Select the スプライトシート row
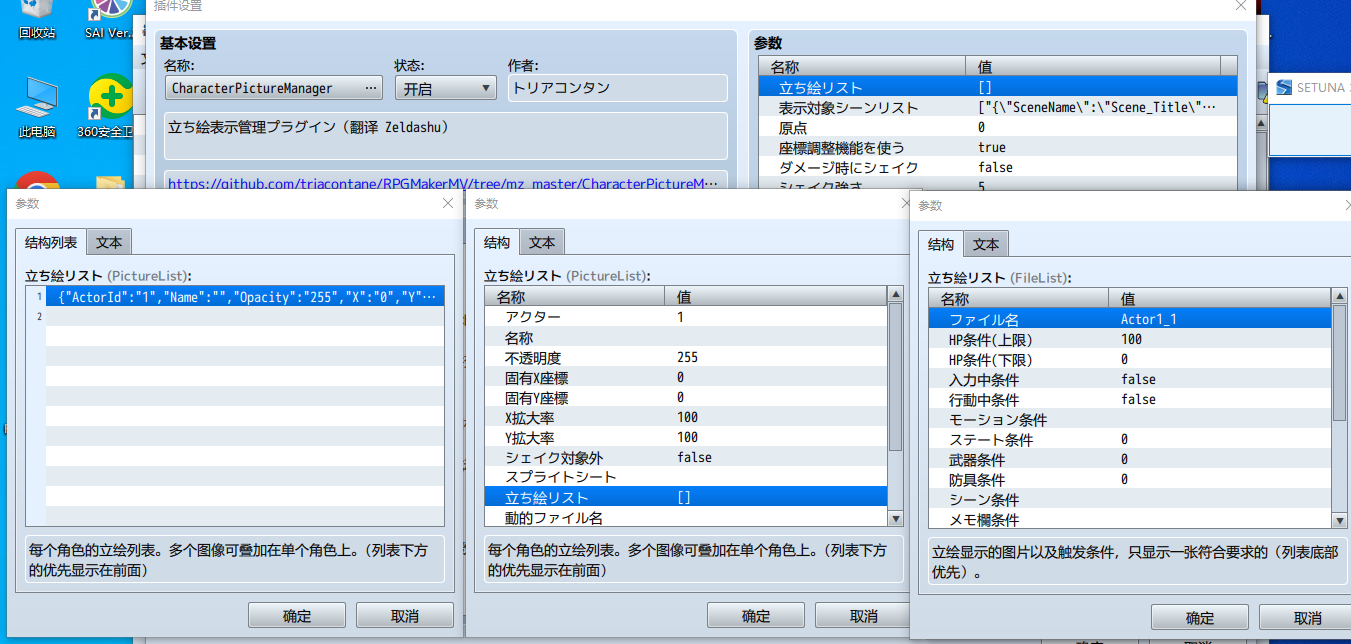Image resolution: width=1351 pixels, height=644 pixels. tap(686, 477)
